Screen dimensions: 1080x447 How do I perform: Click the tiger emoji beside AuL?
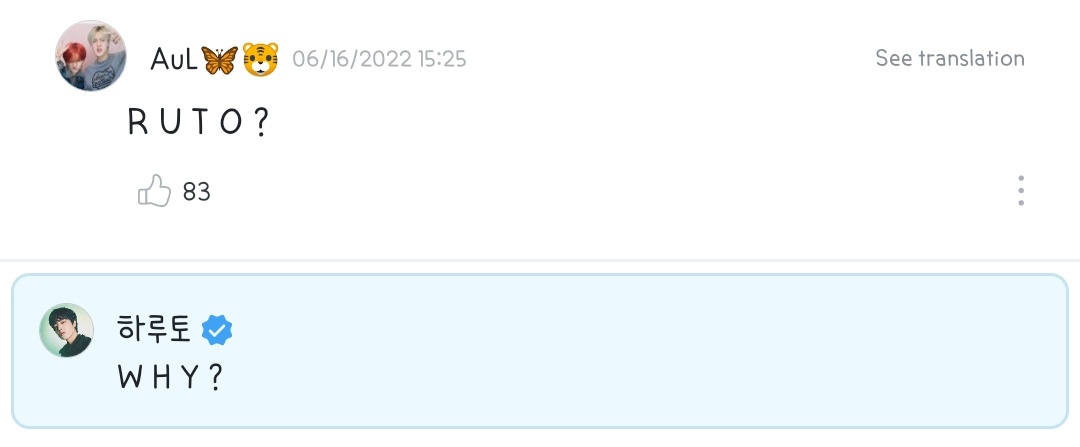point(260,60)
